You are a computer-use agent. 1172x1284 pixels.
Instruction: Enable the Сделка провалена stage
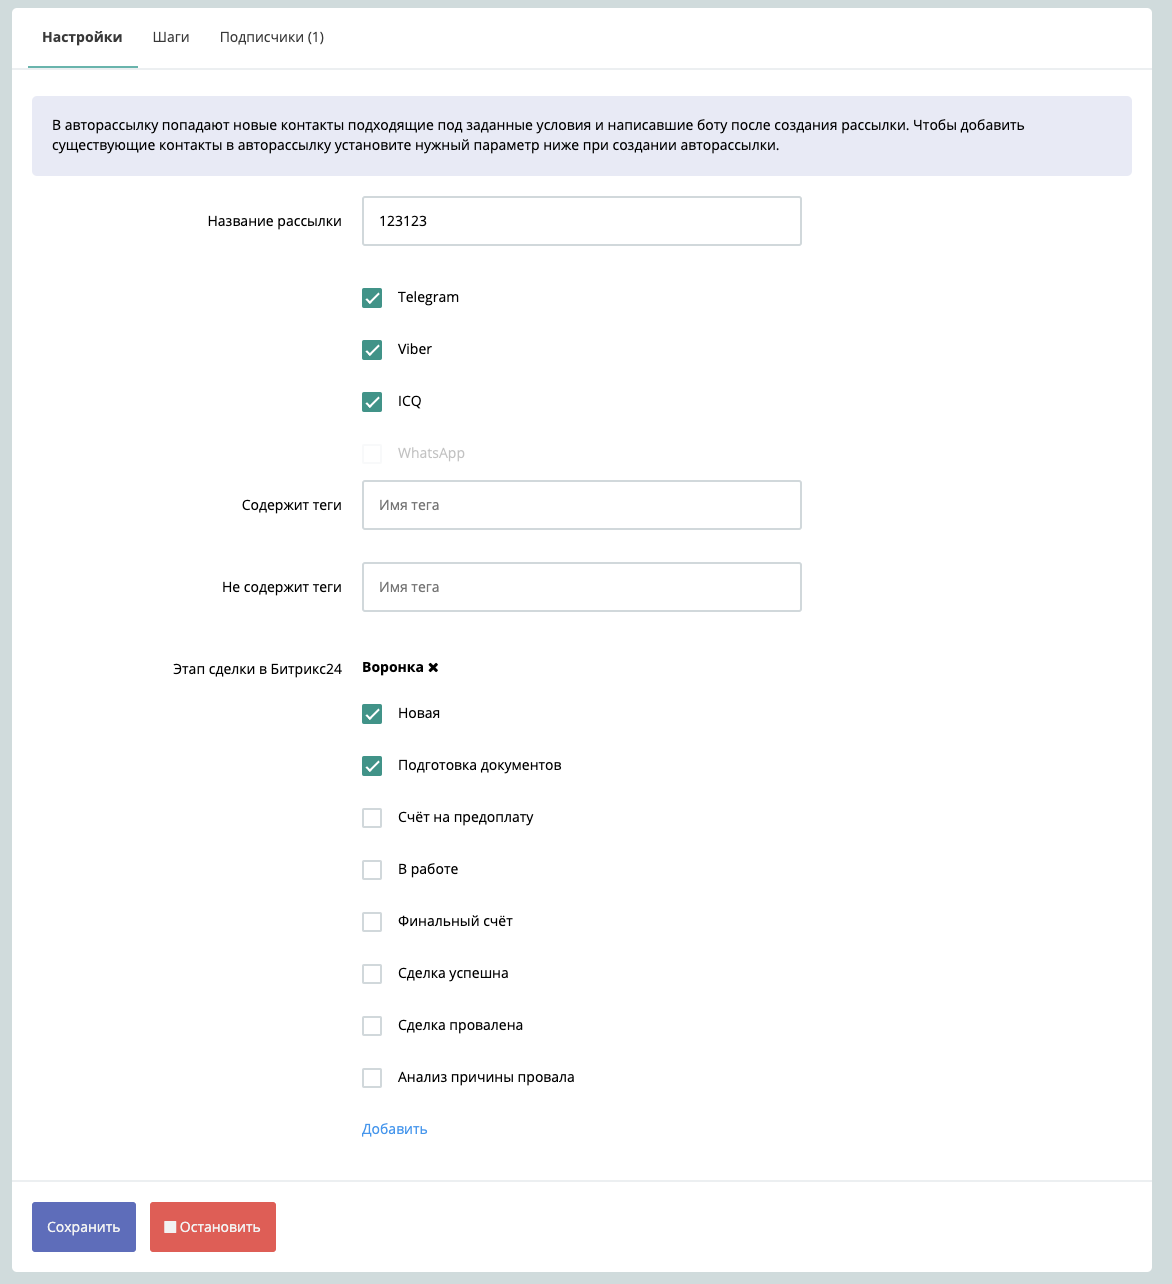[x=372, y=1026]
